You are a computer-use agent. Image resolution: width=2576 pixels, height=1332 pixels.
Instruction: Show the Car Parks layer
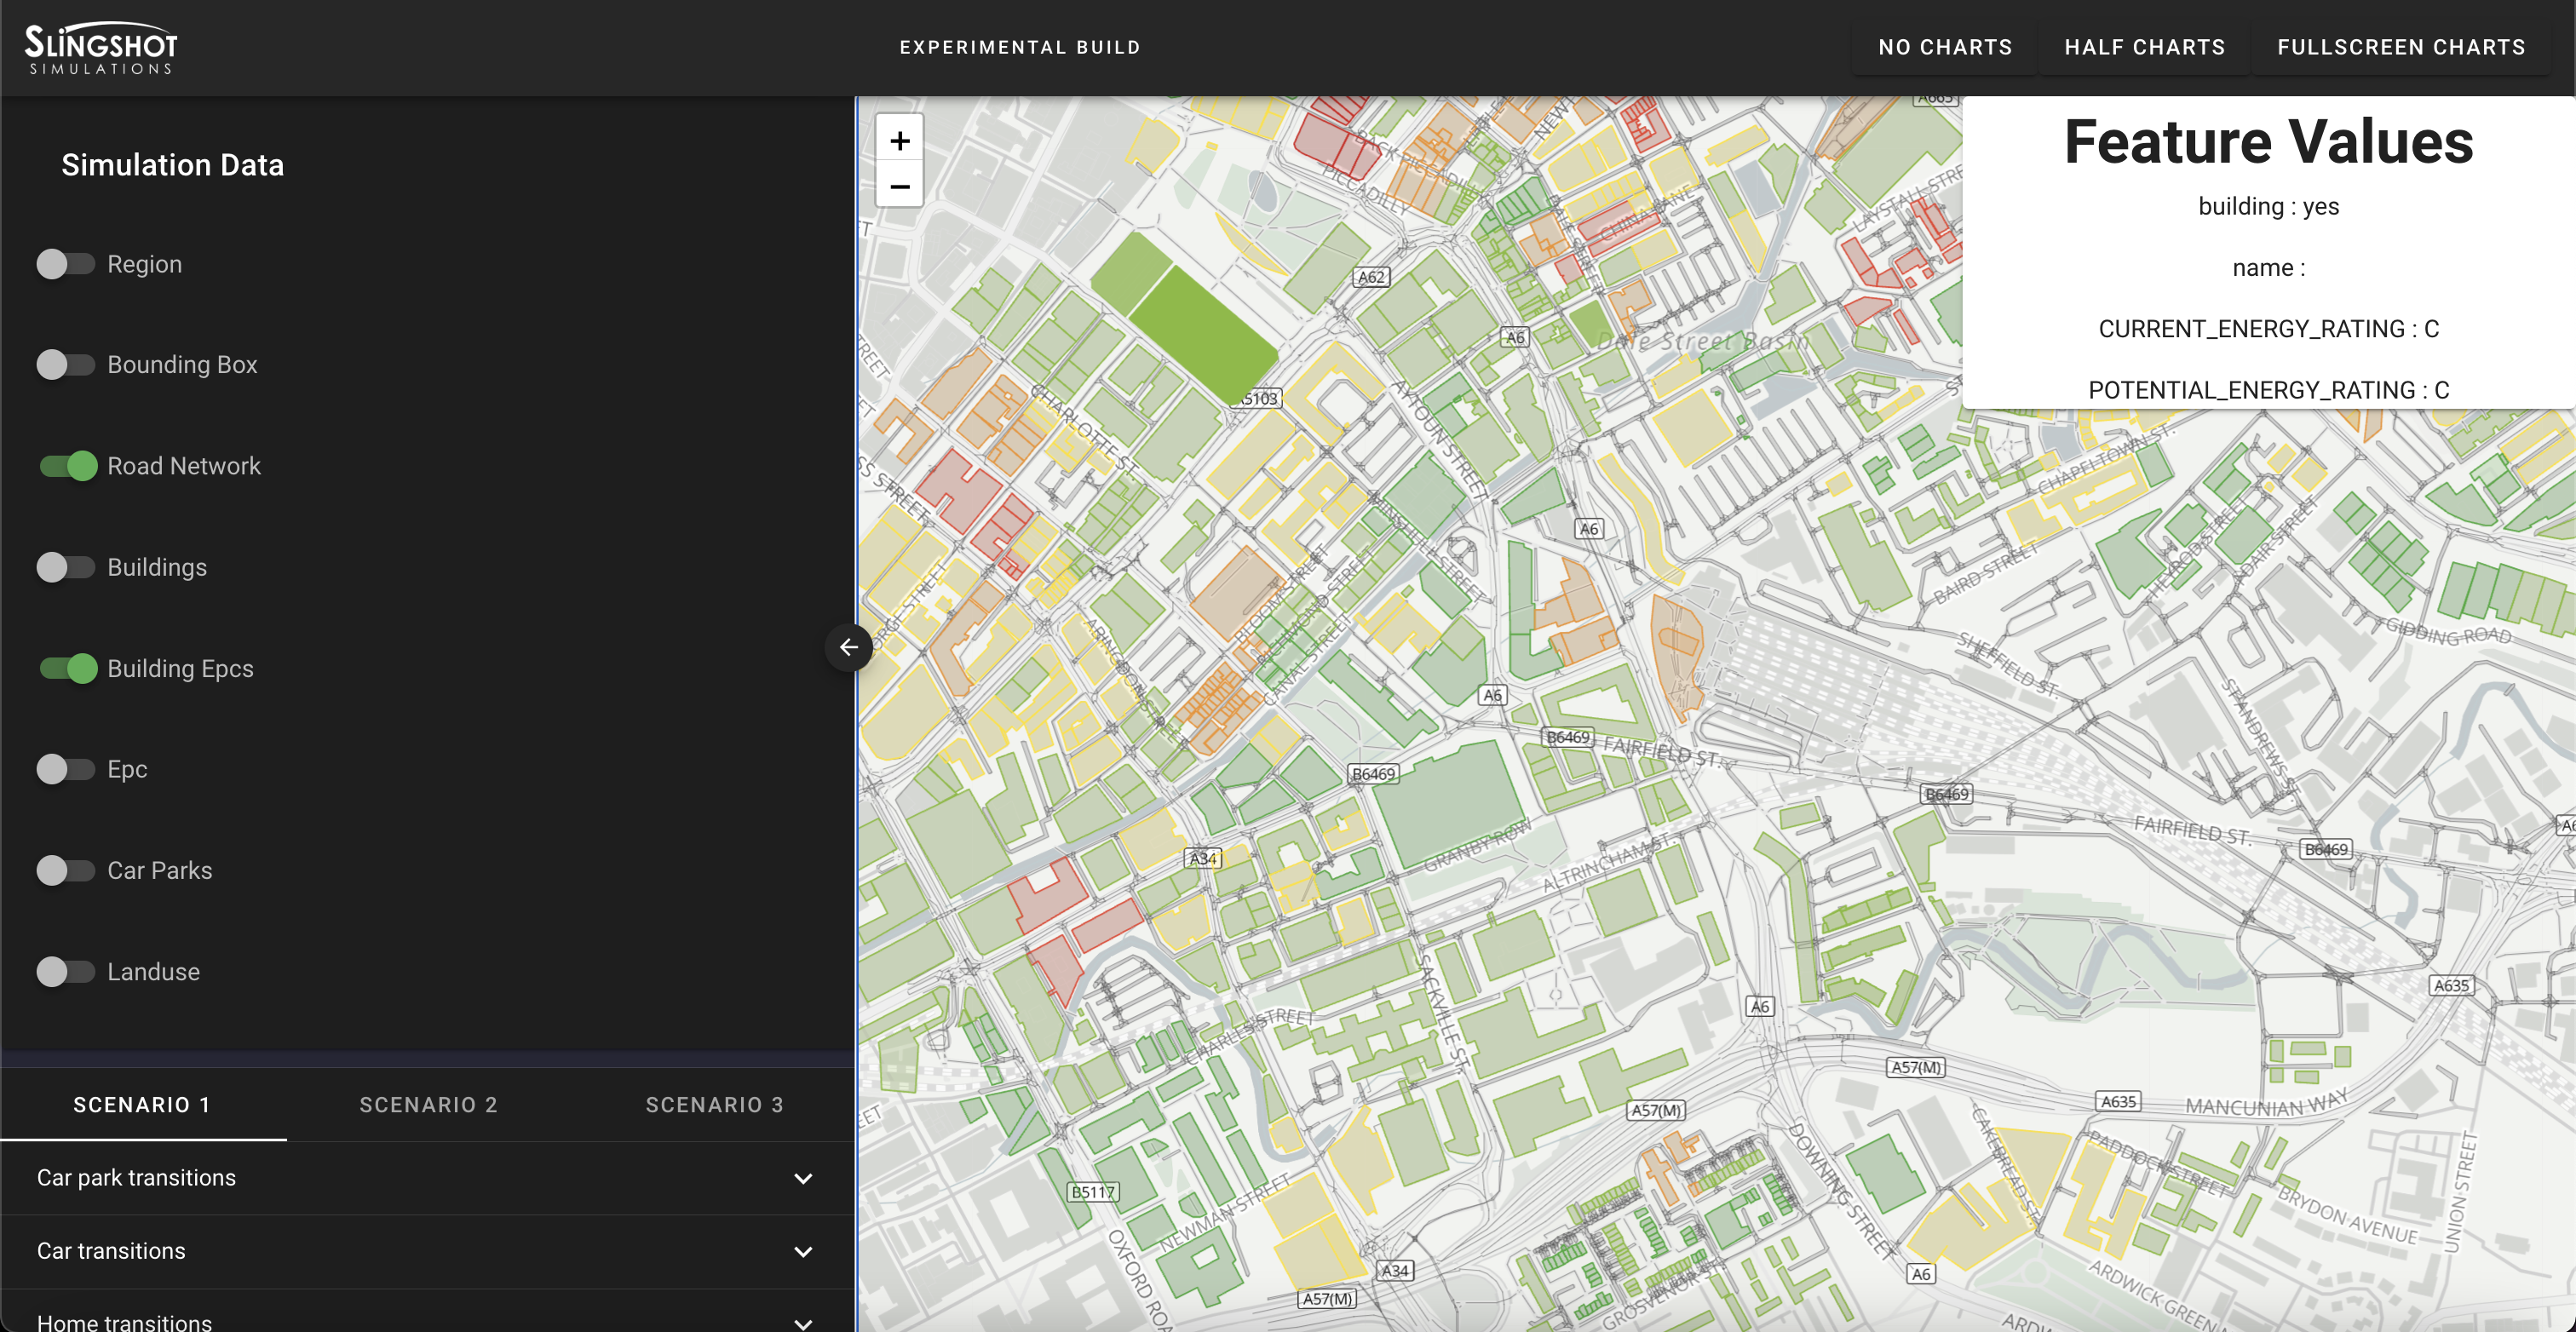coord(66,870)
